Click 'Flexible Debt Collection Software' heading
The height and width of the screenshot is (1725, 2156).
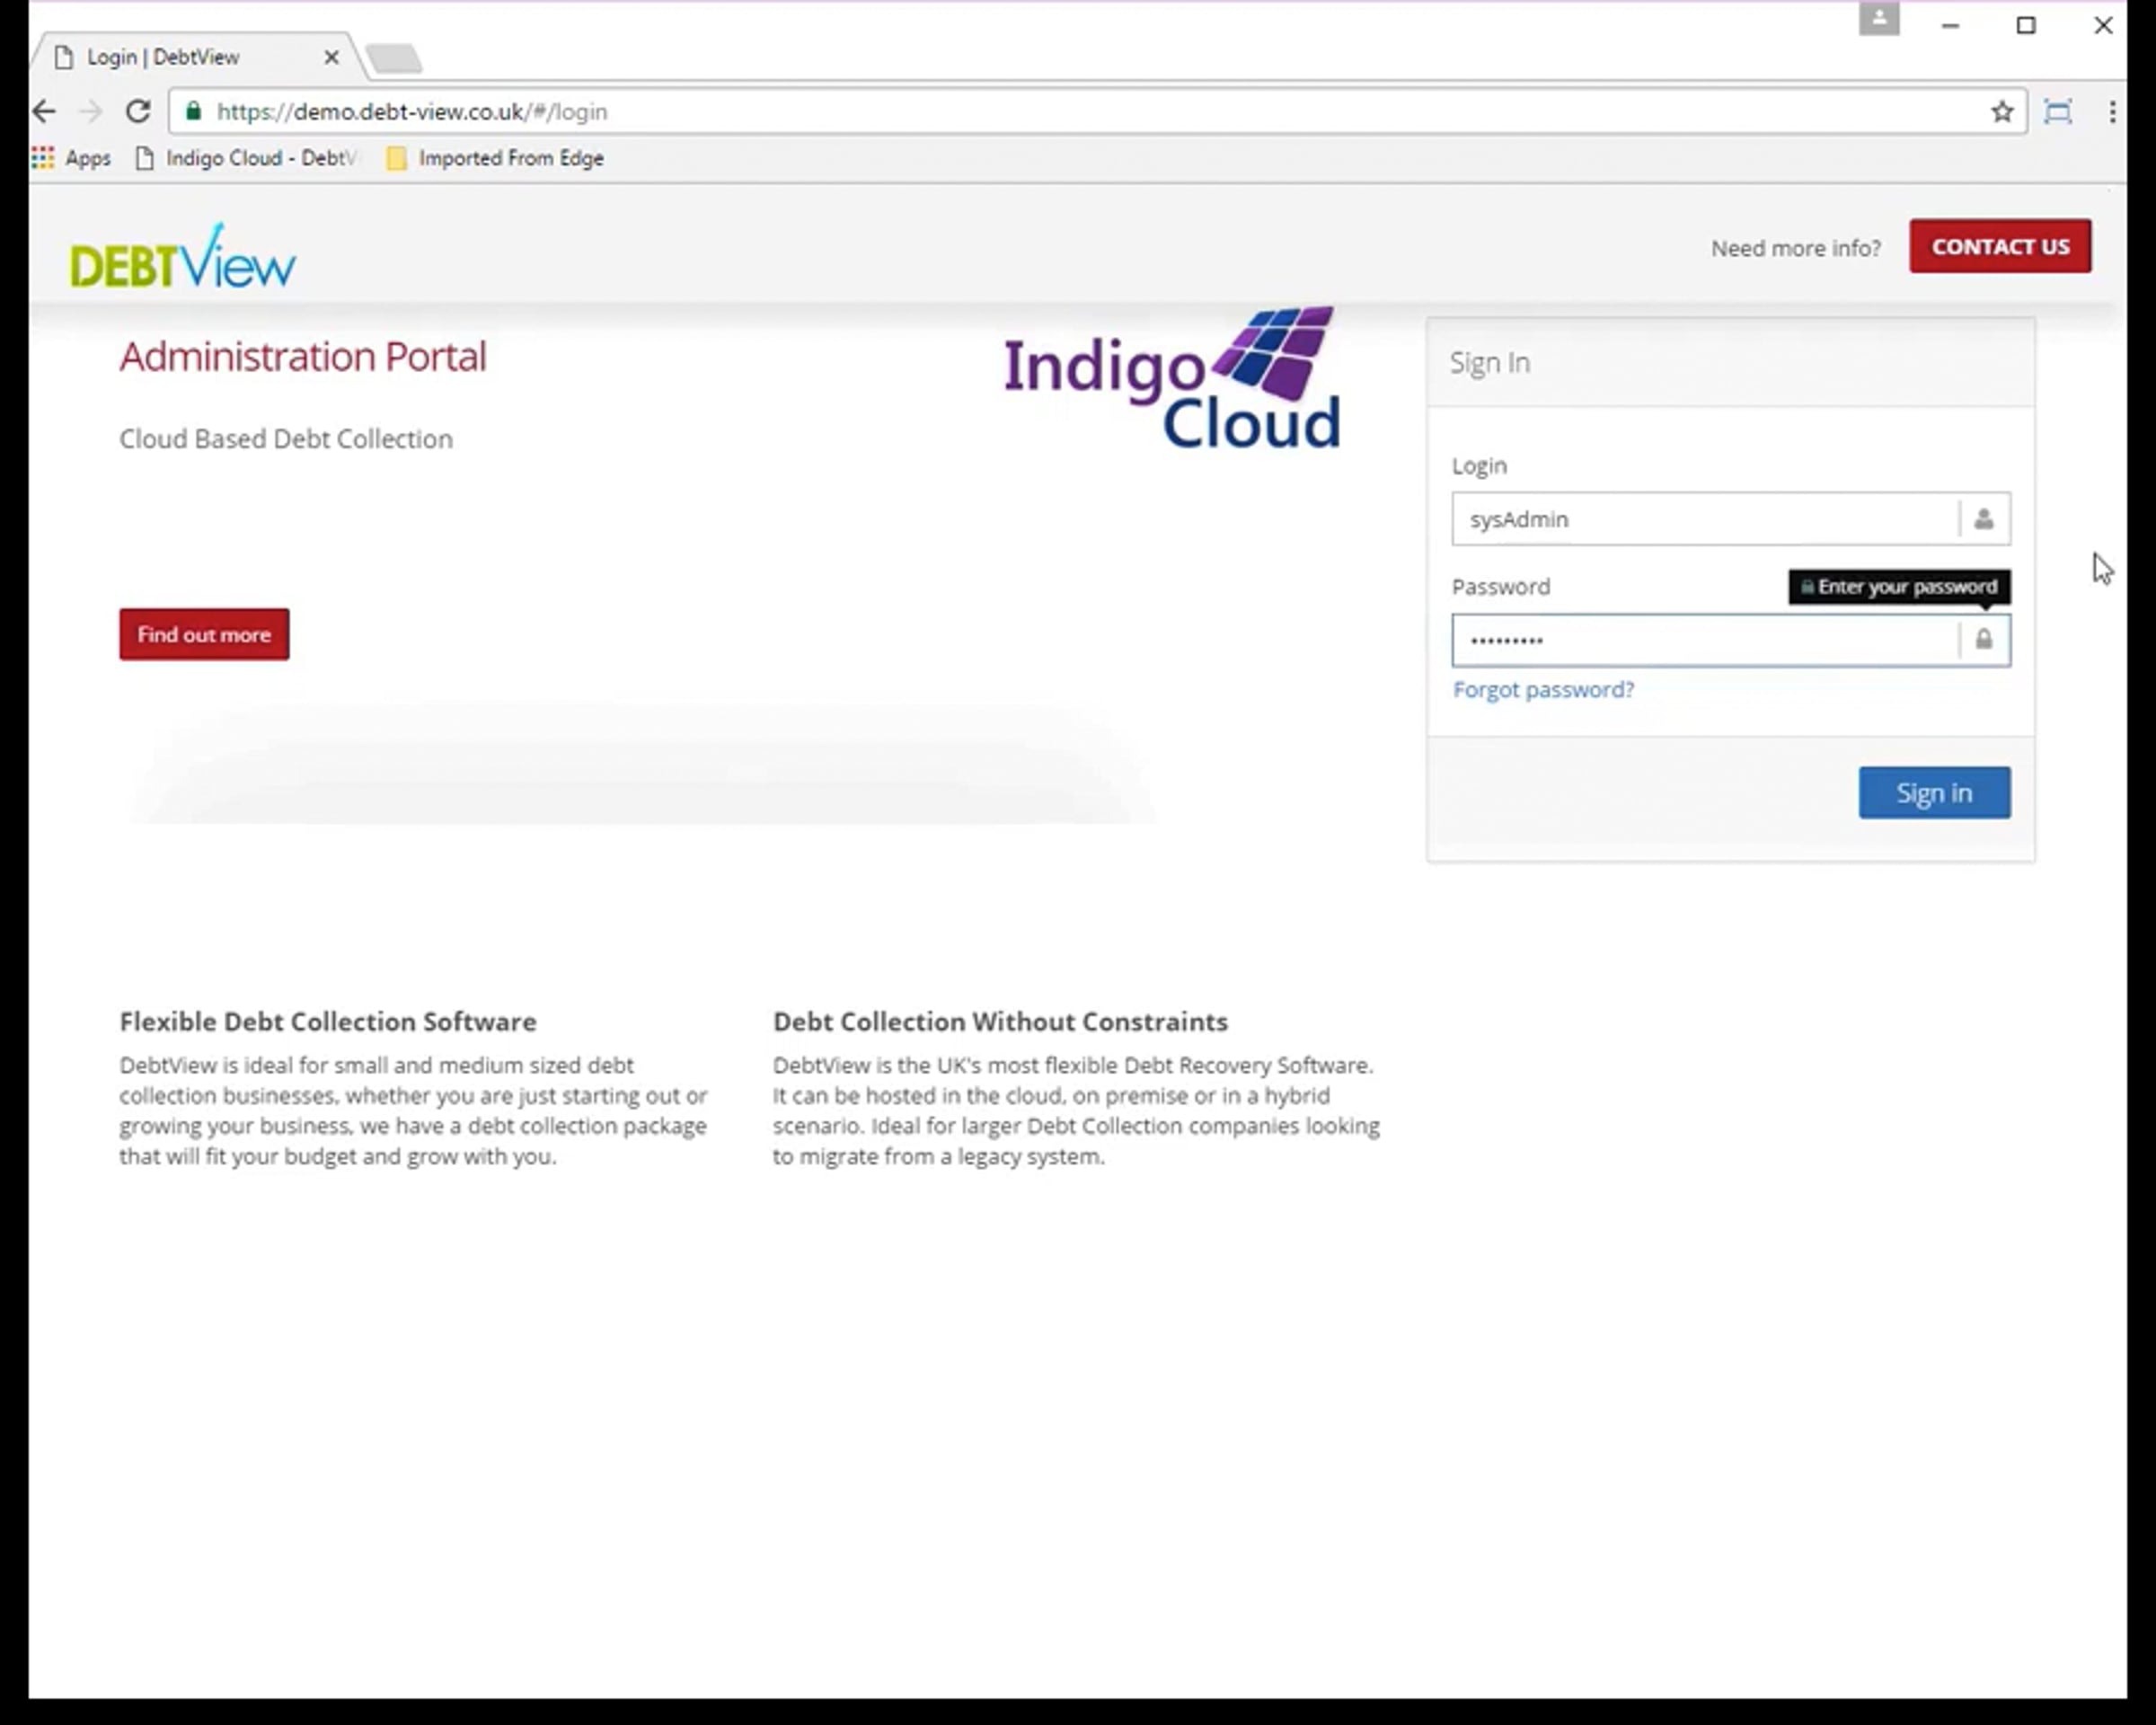pyautogui.click(x=328, y=1021)
